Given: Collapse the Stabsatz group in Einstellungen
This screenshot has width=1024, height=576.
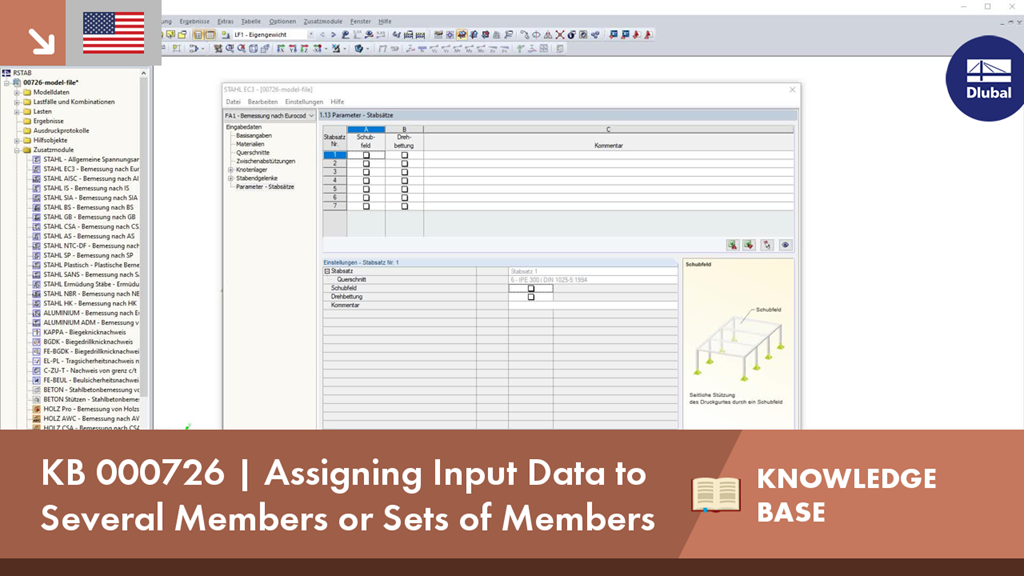Looking at the screenshot, I should point(327,271).
